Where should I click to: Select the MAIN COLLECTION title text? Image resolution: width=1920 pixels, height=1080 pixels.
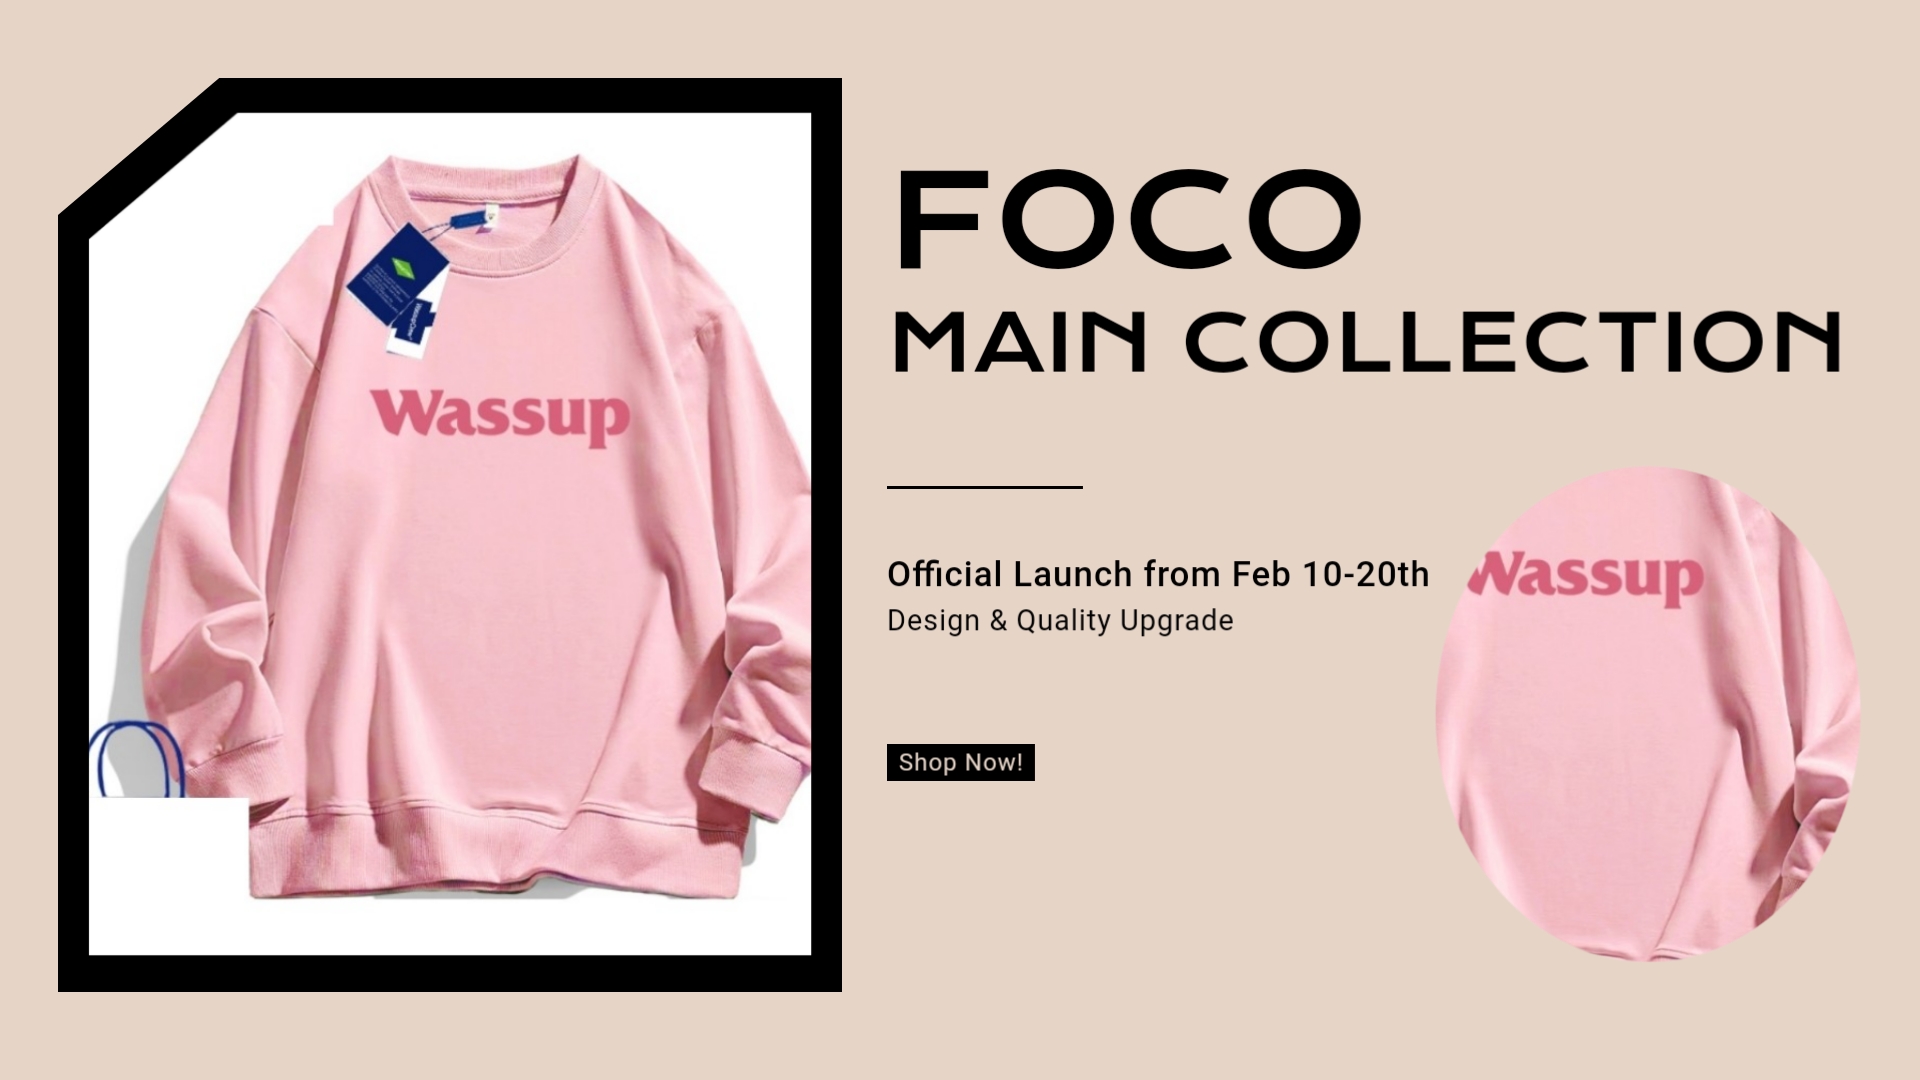pos(1366,341)
